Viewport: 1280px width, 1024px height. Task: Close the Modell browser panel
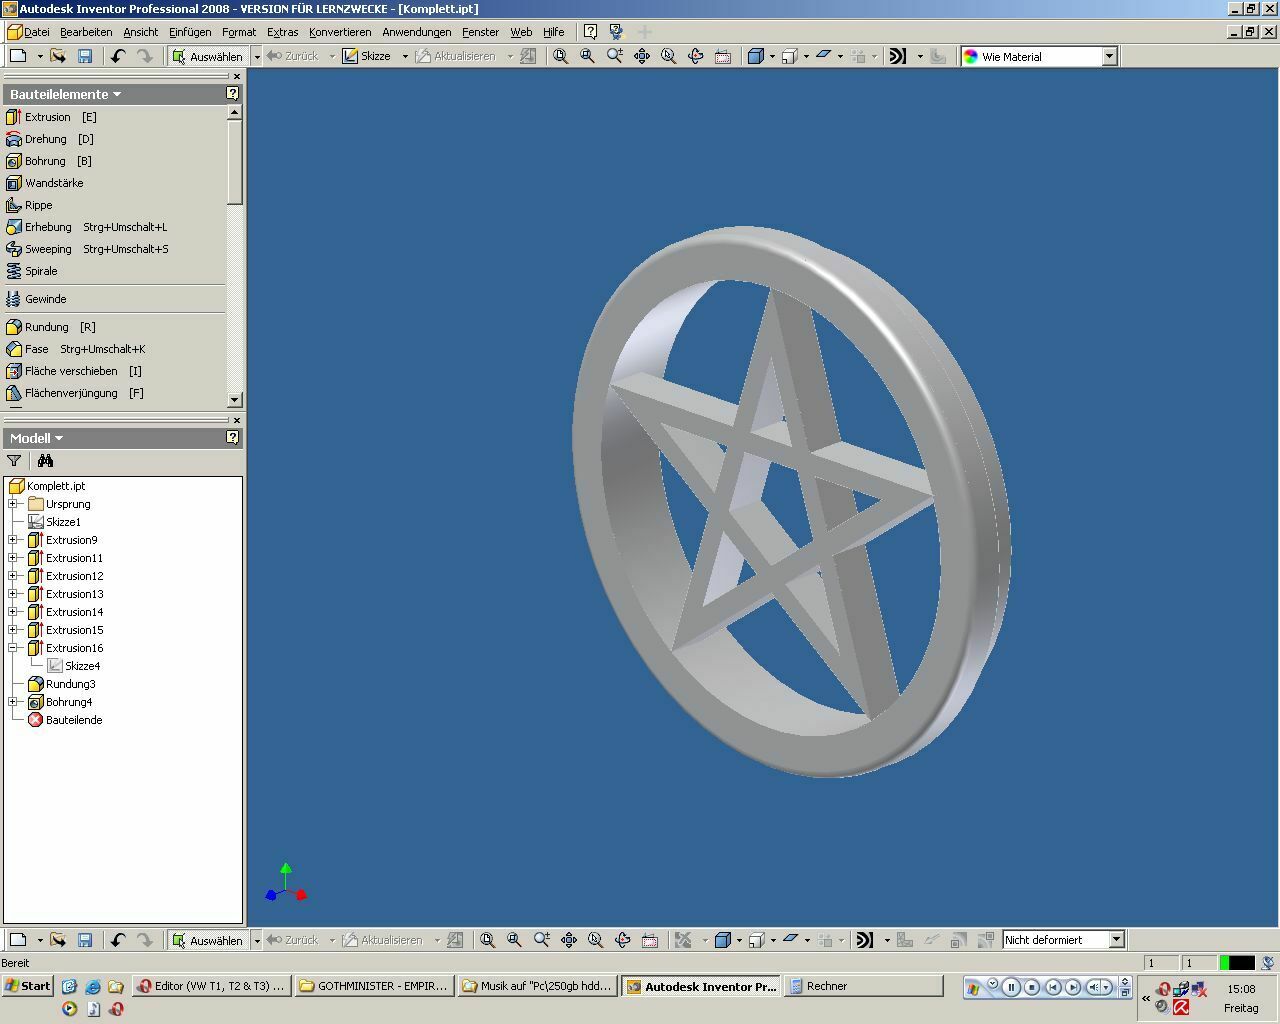[x=237, y=420]
